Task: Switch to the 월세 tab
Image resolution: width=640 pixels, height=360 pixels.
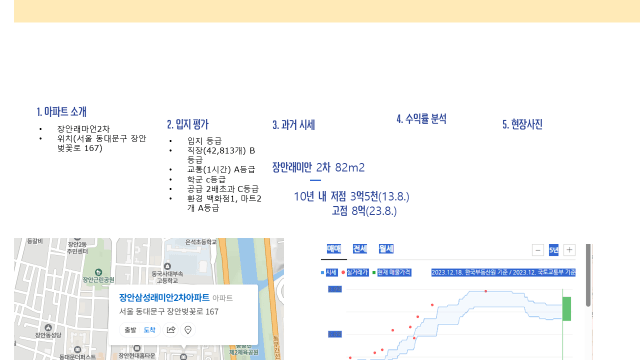Action: pyautogui.click(x=386, y=249)
